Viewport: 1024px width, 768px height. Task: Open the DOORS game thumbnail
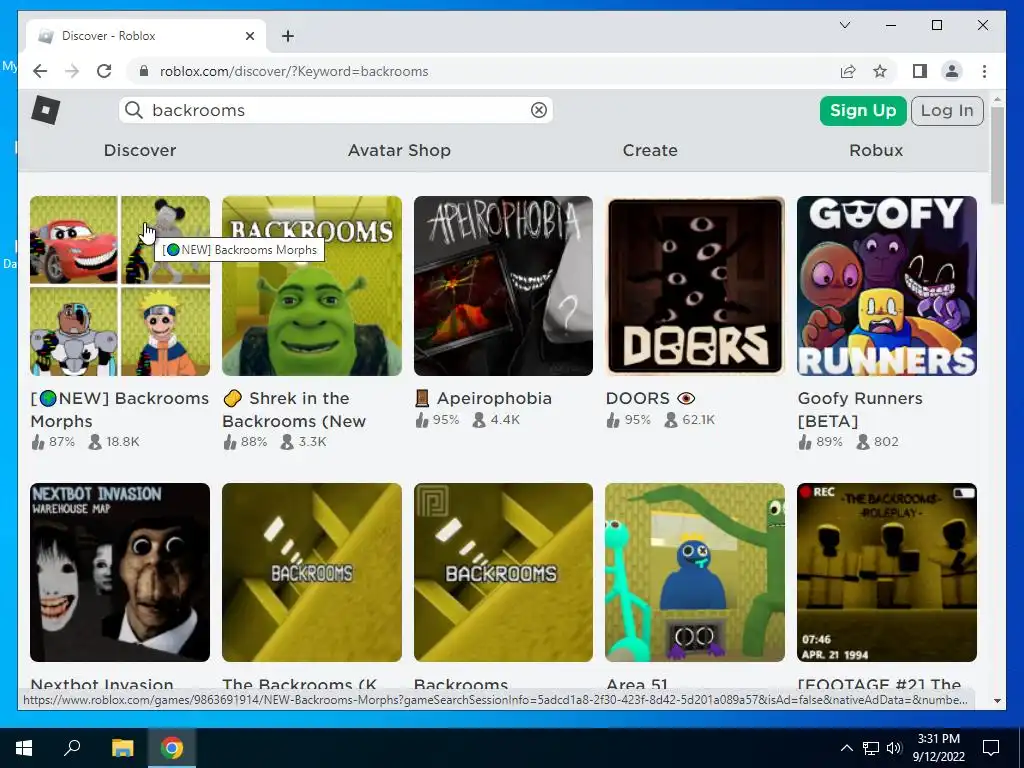pos(695,286)
